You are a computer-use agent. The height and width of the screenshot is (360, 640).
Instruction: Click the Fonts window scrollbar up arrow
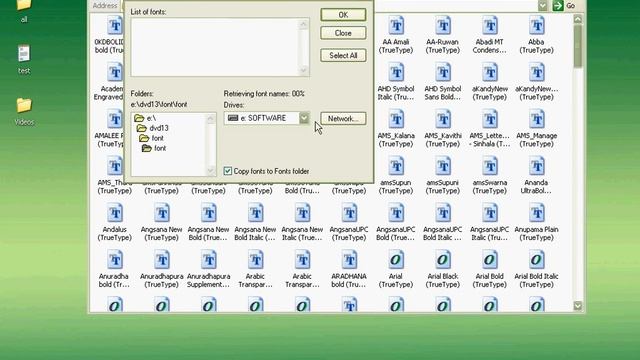[578, 19]
